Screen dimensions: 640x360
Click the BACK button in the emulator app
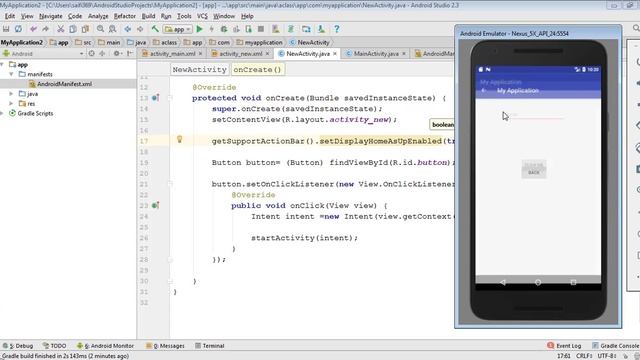coord(533,169)
